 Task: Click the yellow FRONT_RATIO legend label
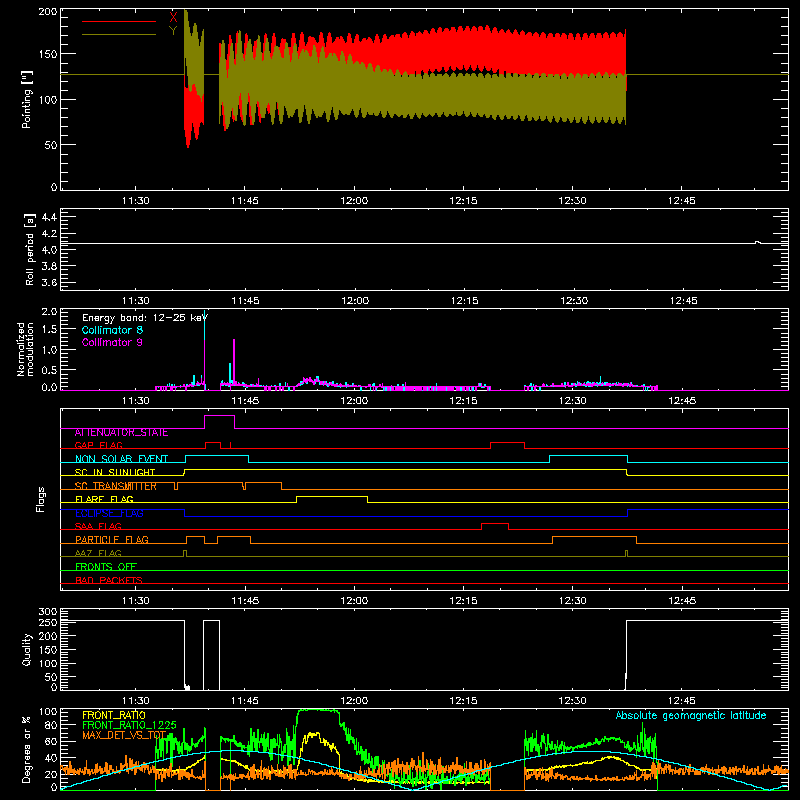pos(114,715)
